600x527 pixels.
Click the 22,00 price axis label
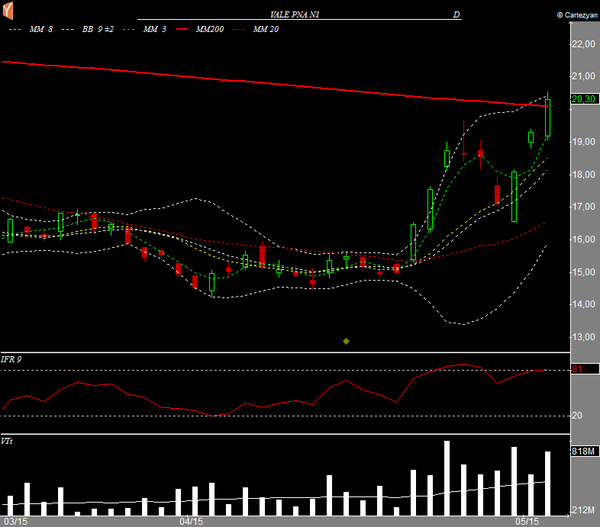click(x=582, y=44)
